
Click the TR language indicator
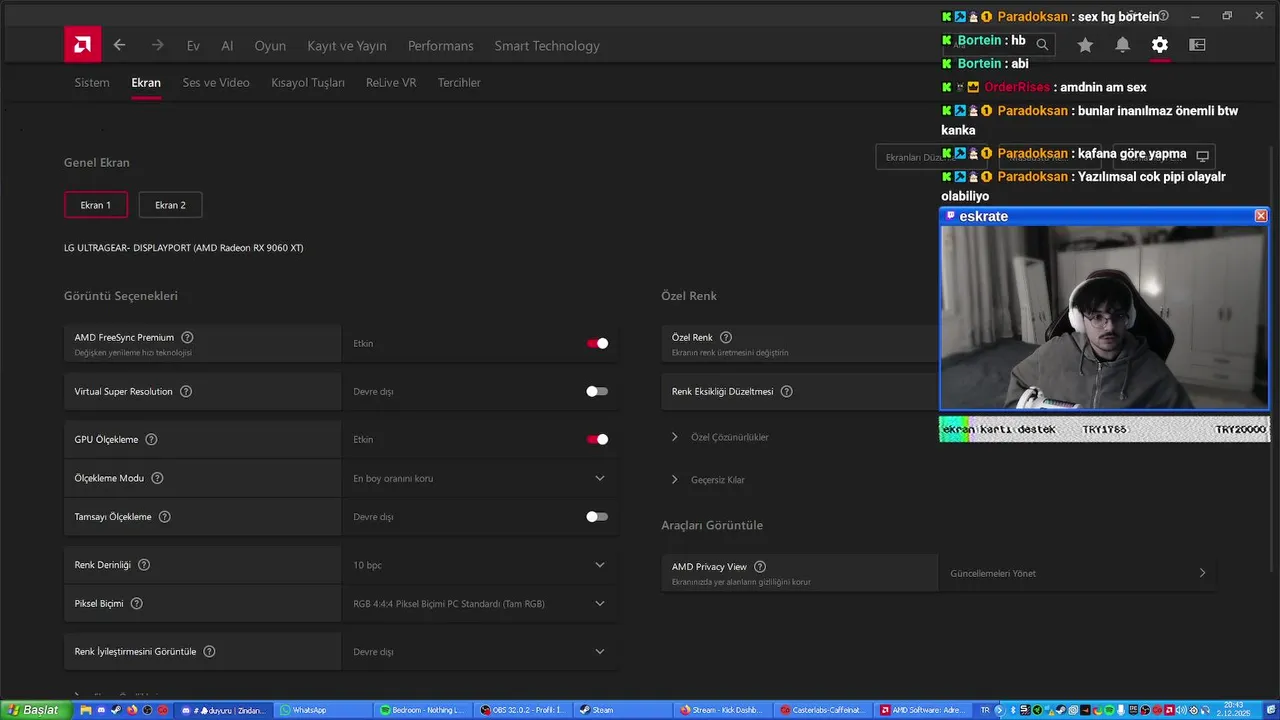(x=986, y=710)
